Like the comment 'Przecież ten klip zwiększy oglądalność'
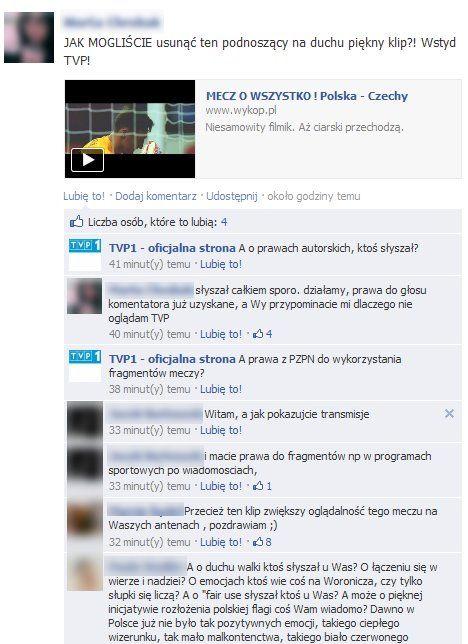 pyautogui.click(x=221, y=542)
